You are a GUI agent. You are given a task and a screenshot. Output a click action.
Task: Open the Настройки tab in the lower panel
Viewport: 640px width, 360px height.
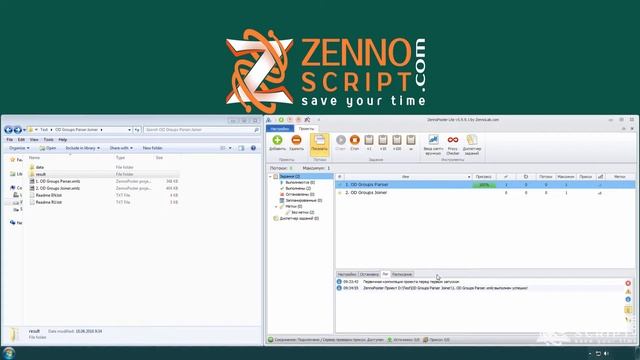tap(347, 274)
